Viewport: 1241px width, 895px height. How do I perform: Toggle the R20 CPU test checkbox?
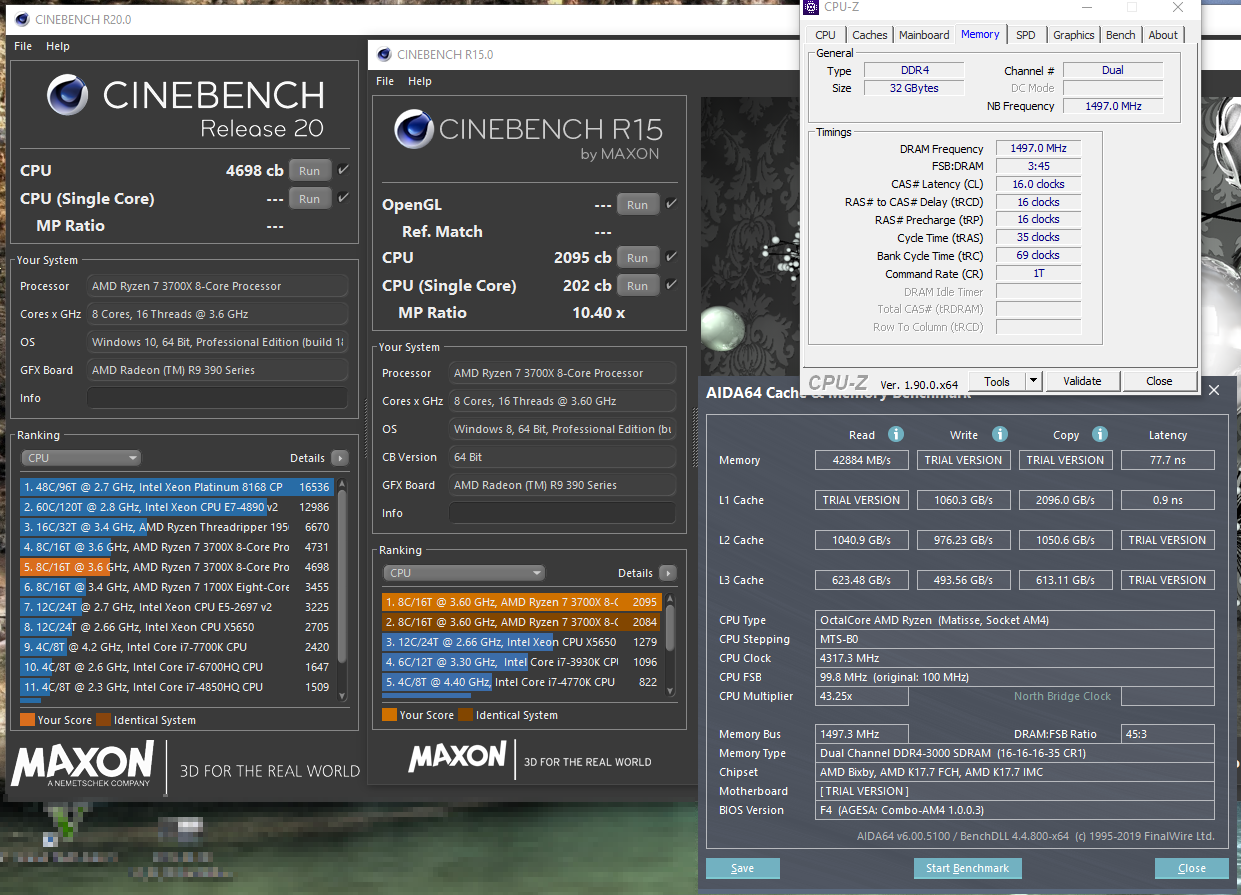(x=343, y=170)
